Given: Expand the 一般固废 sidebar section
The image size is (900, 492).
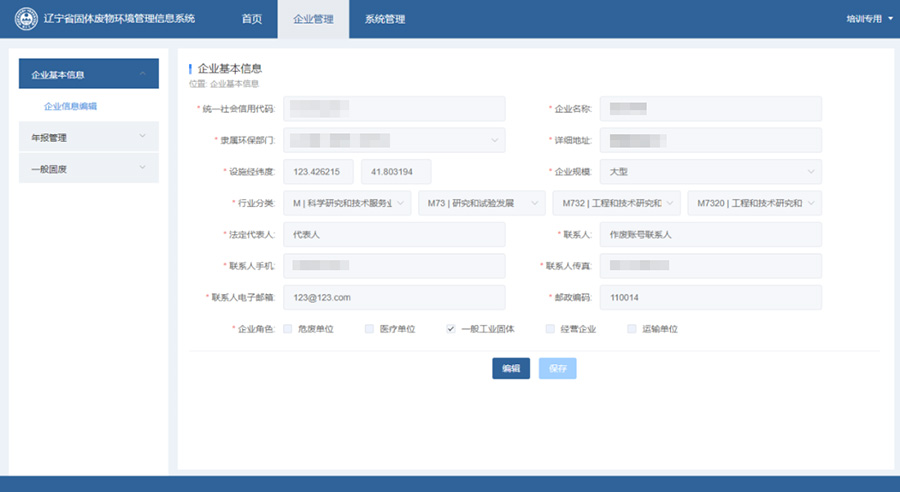Looking at the screenshot, I should click(89, 168).
